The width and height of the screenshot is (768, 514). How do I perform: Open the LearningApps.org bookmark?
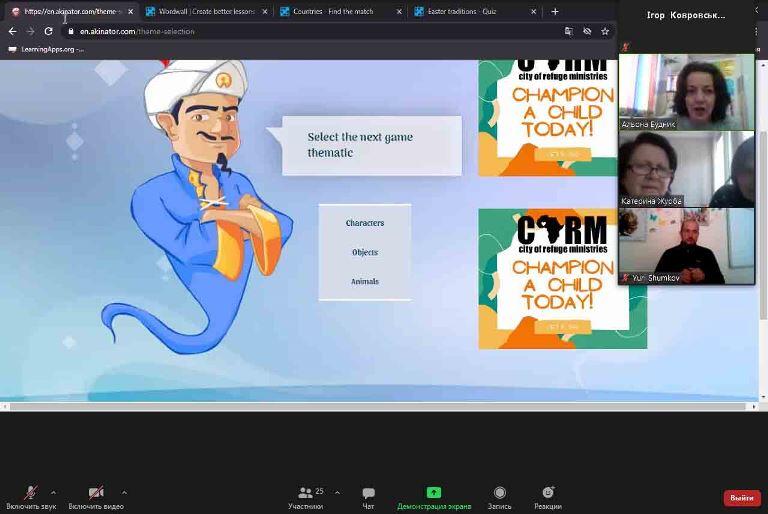pos(46,49)
